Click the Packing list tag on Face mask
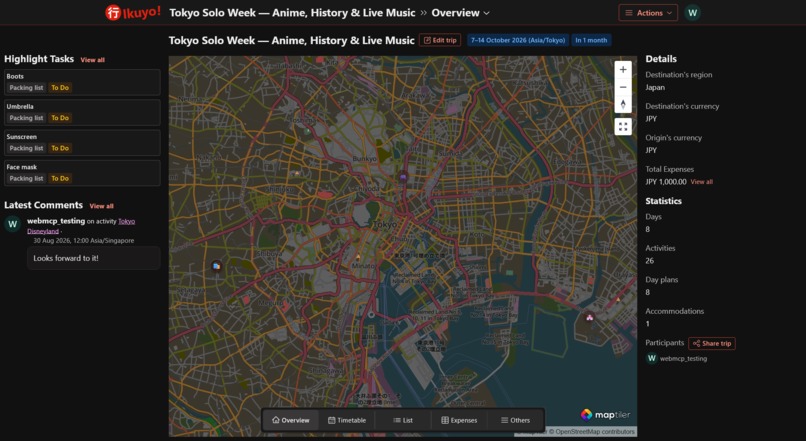Screen dimensions: 806x441 pos(26,179)
